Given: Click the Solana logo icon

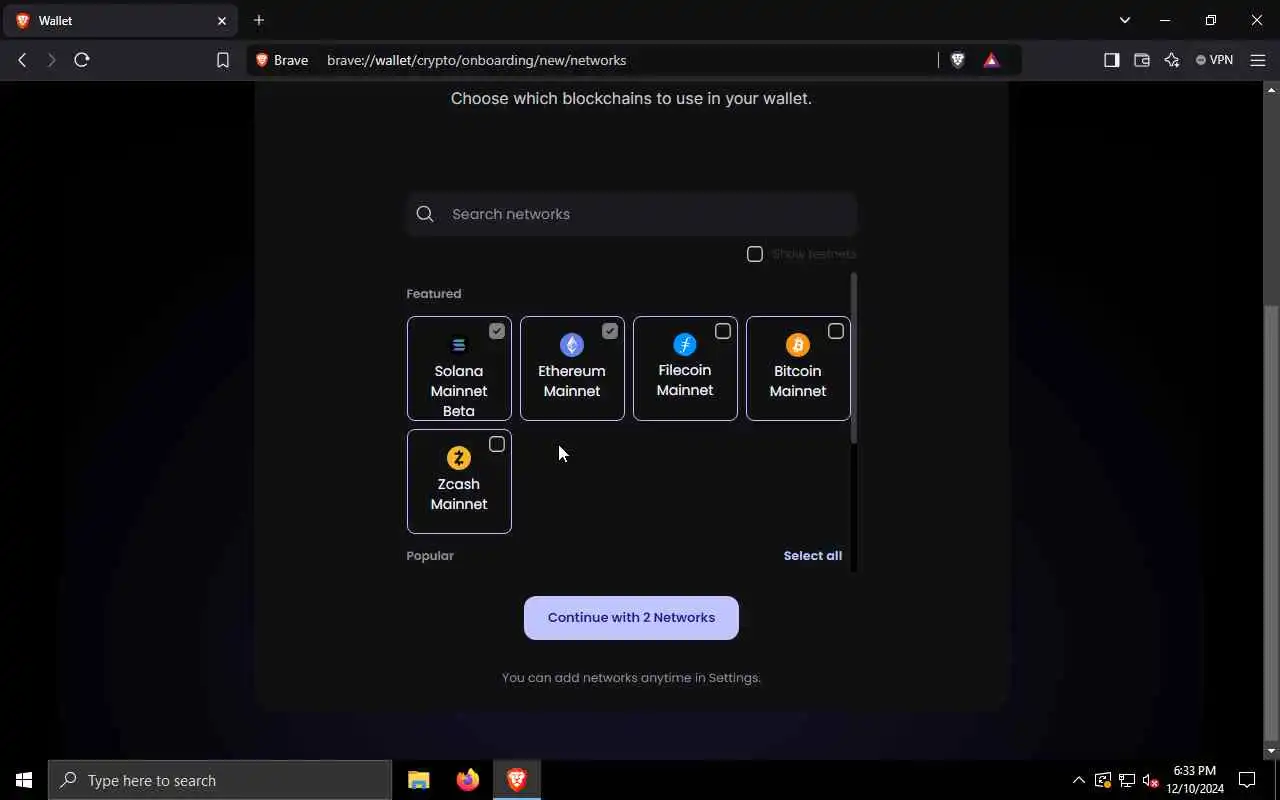Looking at the screenshot, I should click(459, 345).
